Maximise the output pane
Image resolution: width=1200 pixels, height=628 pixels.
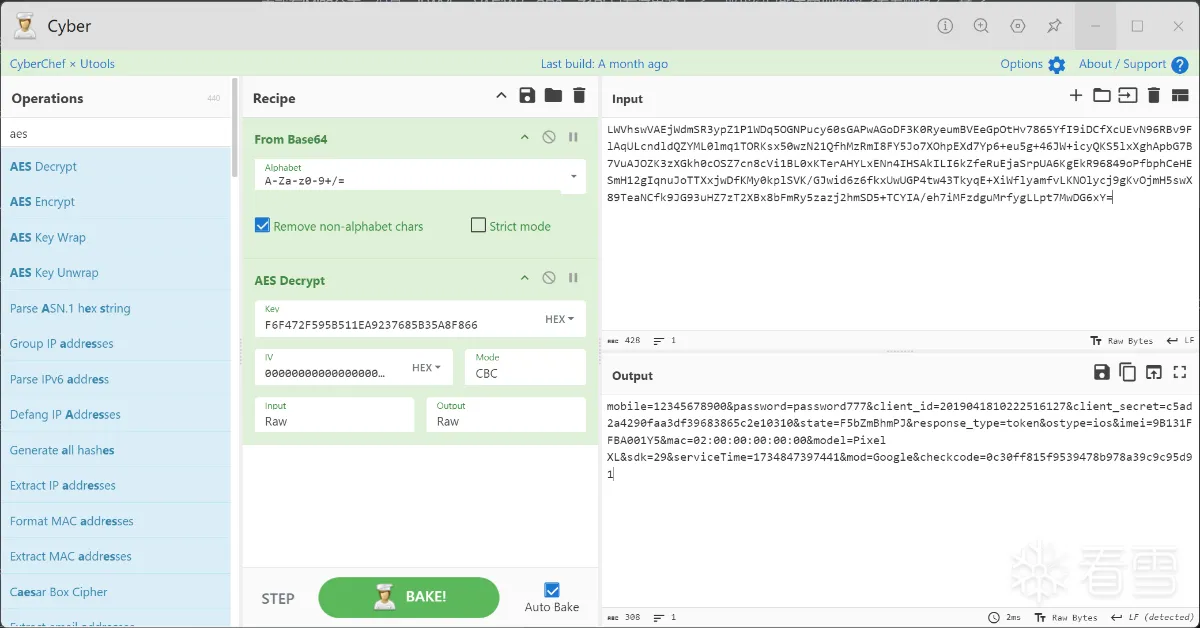point(1180,373)
